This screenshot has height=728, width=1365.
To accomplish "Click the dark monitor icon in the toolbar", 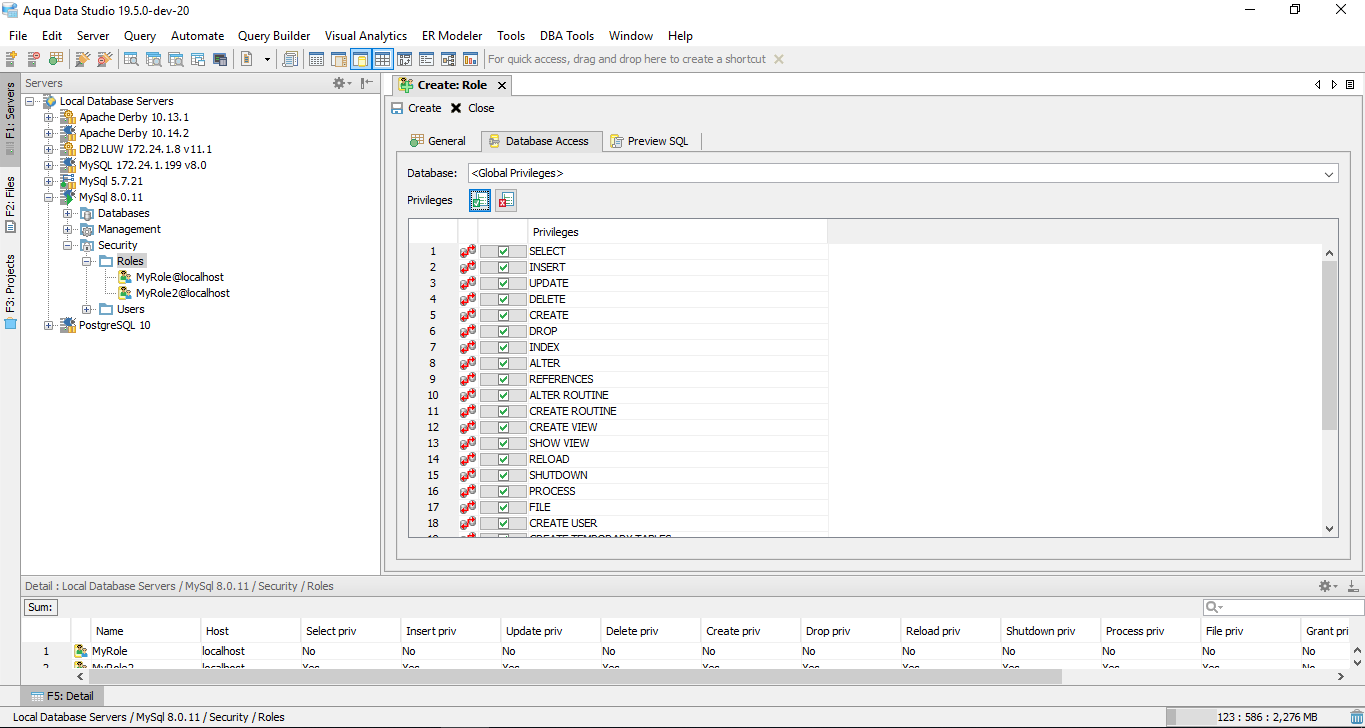I will click(x=220, y=59).
